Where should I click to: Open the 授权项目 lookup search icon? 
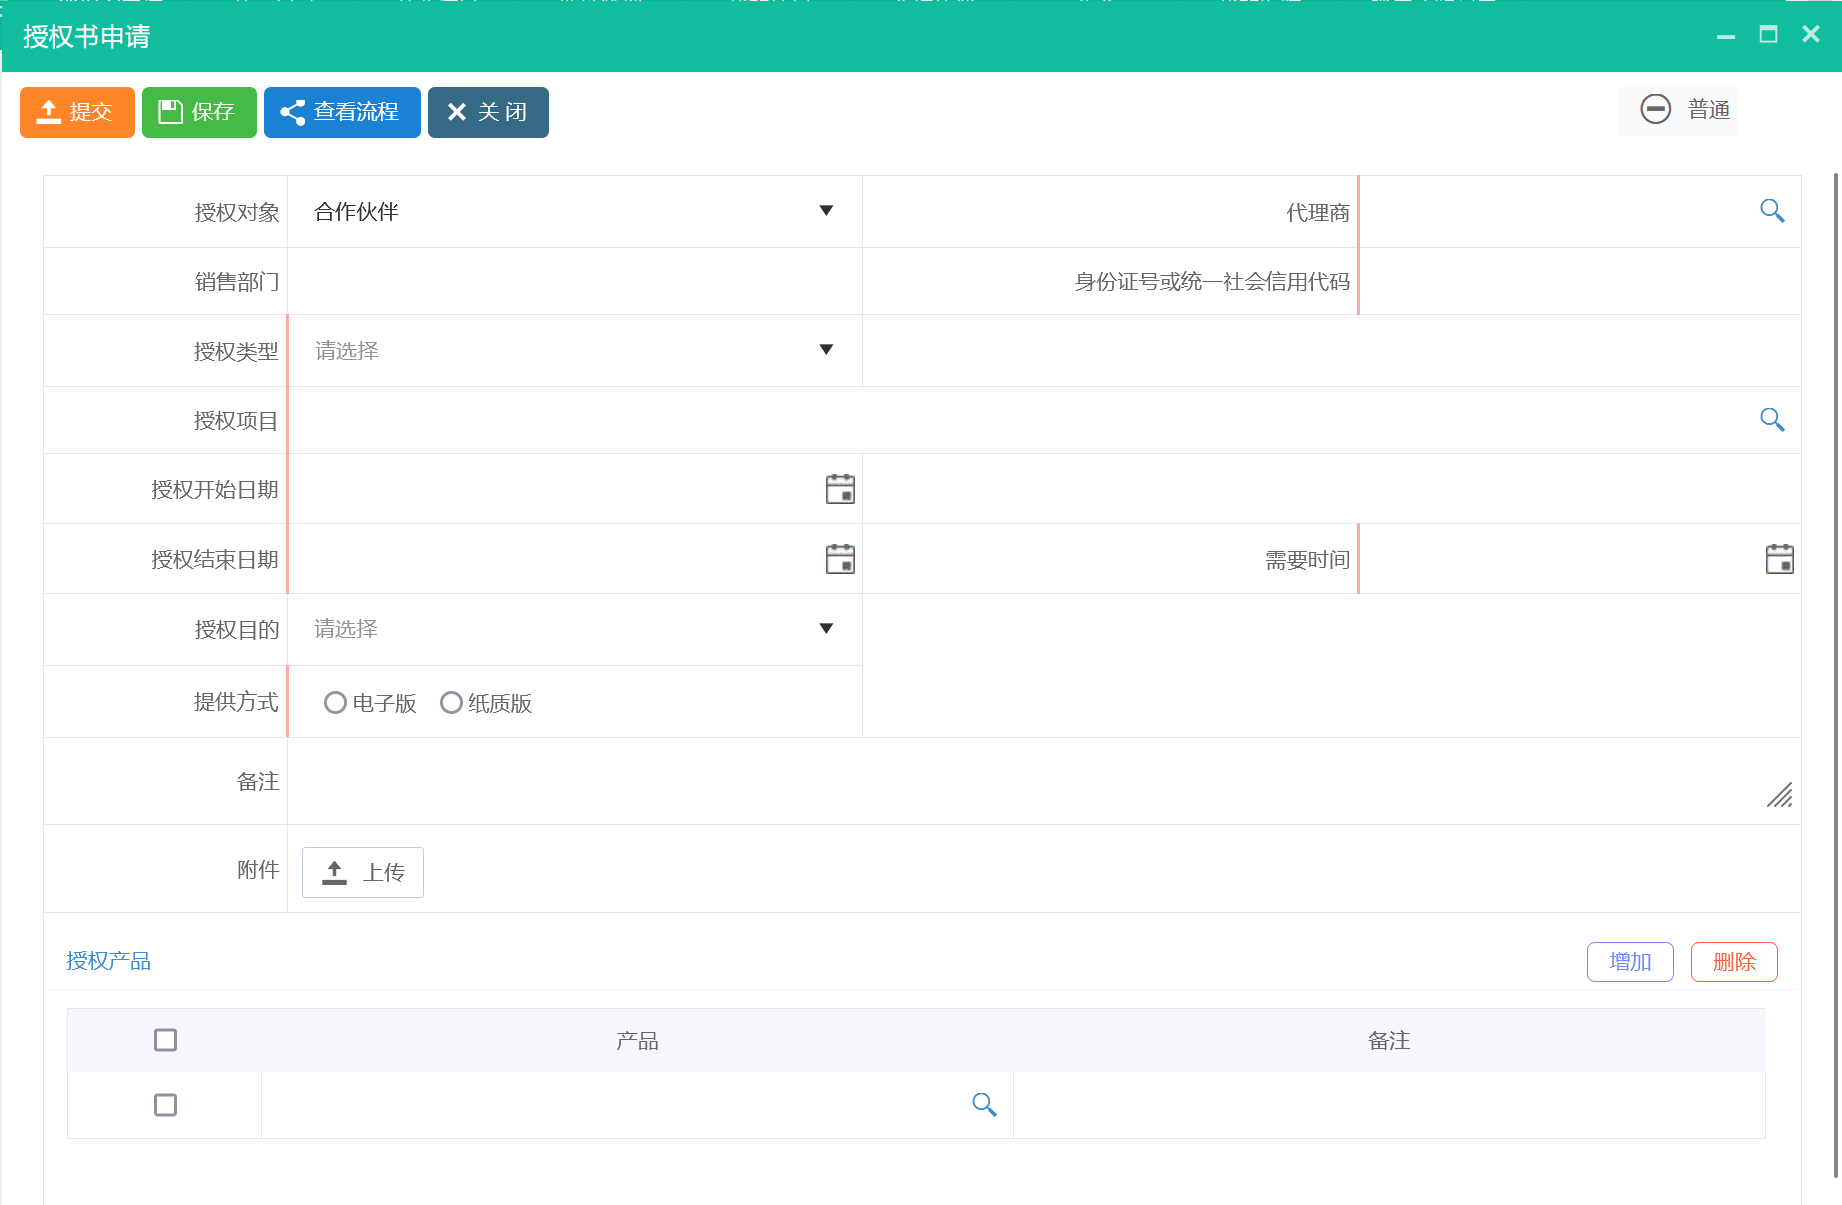1771,420
